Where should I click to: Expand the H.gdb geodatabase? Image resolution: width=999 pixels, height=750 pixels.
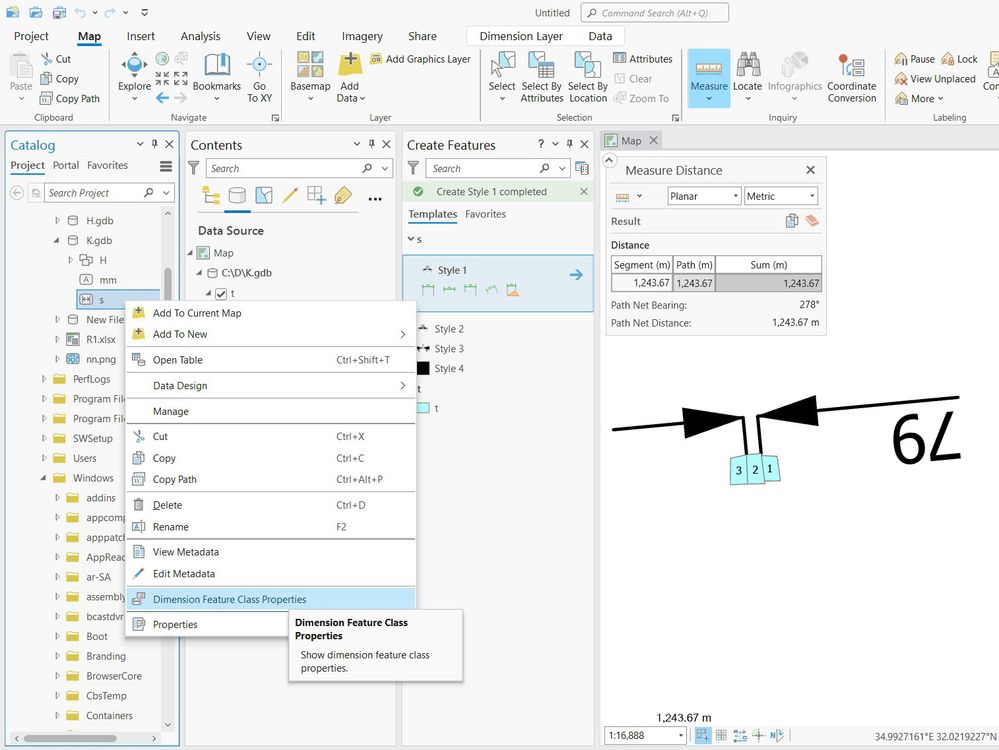[x=57, y=220]
